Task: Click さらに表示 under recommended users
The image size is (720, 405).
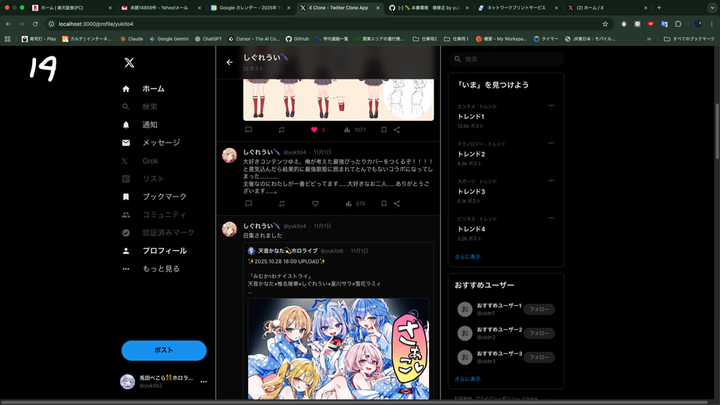Action: [x=467, y=379]
